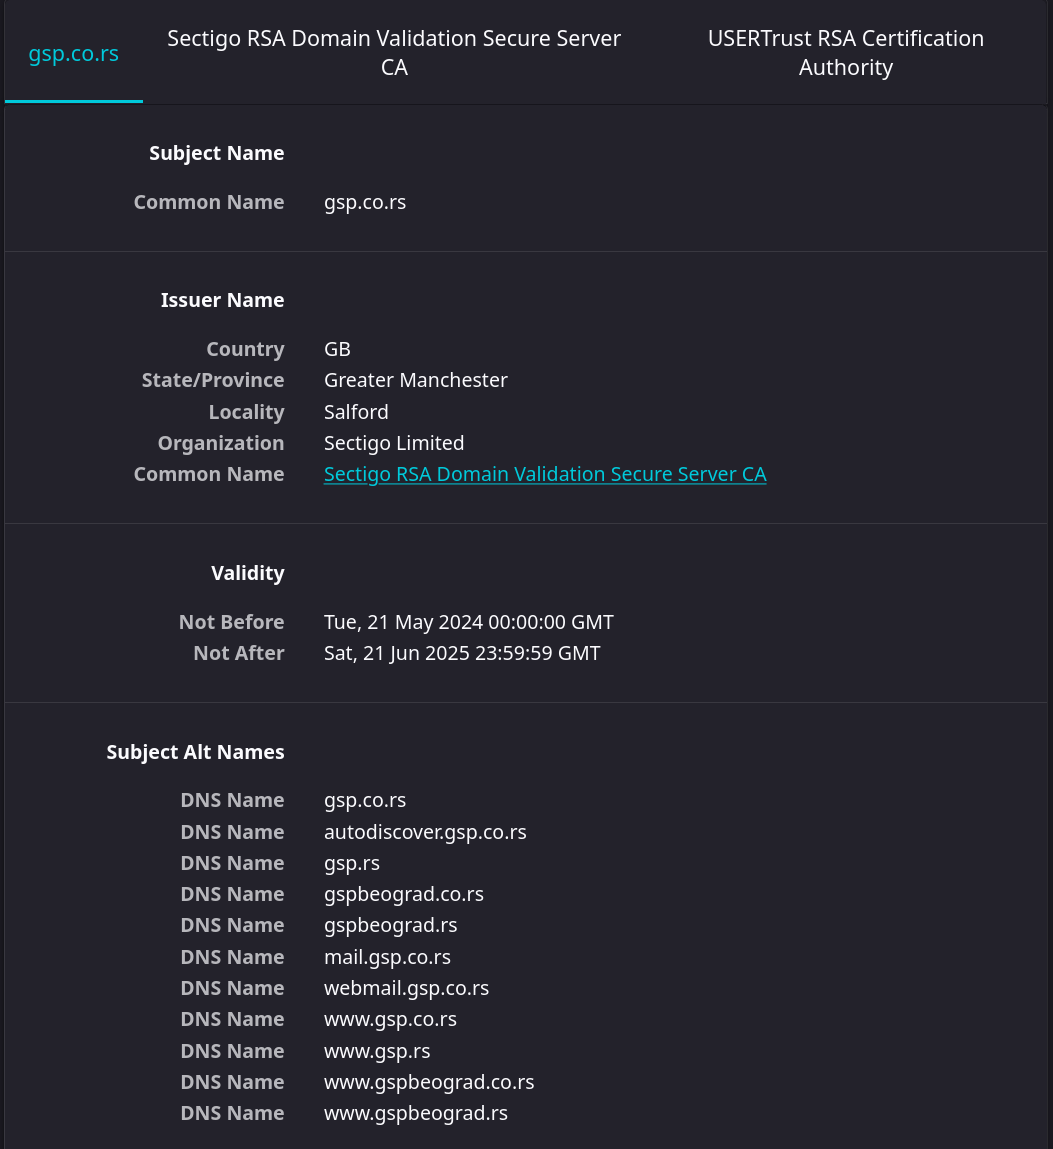This screenshot has width=1053, height=1149.
Task: Select the country value GB
Action: pos(337,349)
